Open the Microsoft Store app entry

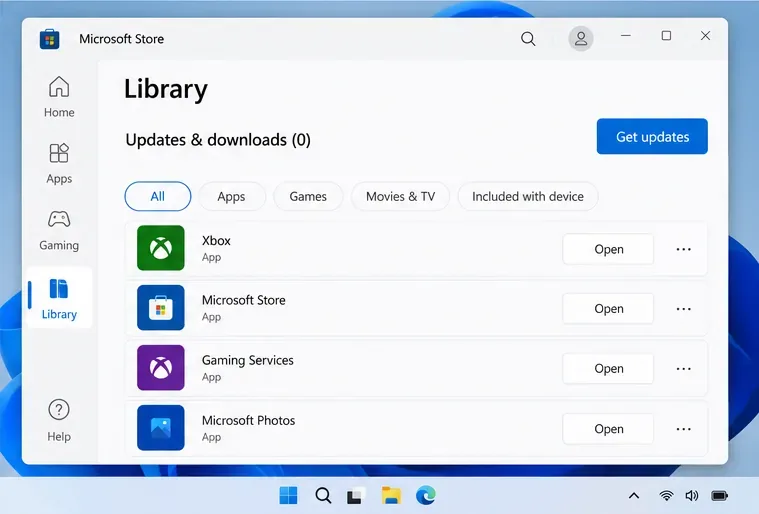click(608, 309)
